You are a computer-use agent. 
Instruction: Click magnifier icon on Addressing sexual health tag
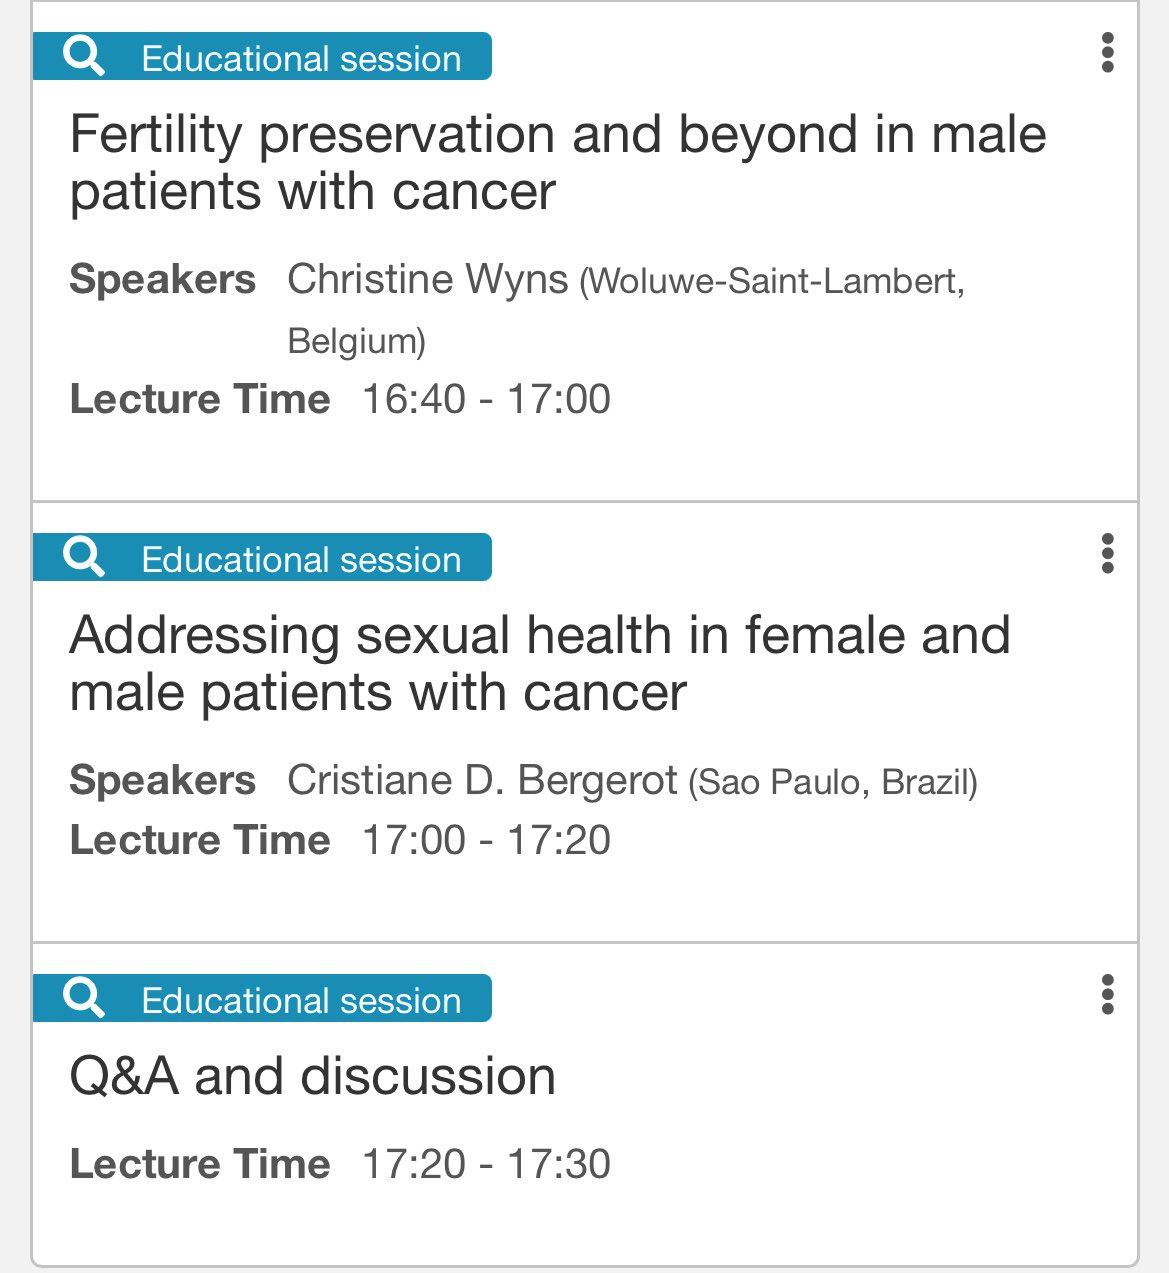(84, 557)
